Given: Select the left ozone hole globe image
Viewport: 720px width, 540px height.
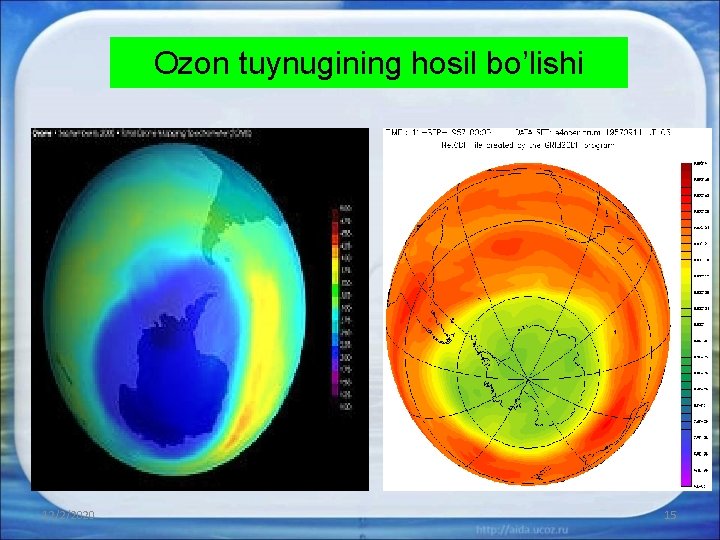Looking at the screenshot, I should click(200, 309).
